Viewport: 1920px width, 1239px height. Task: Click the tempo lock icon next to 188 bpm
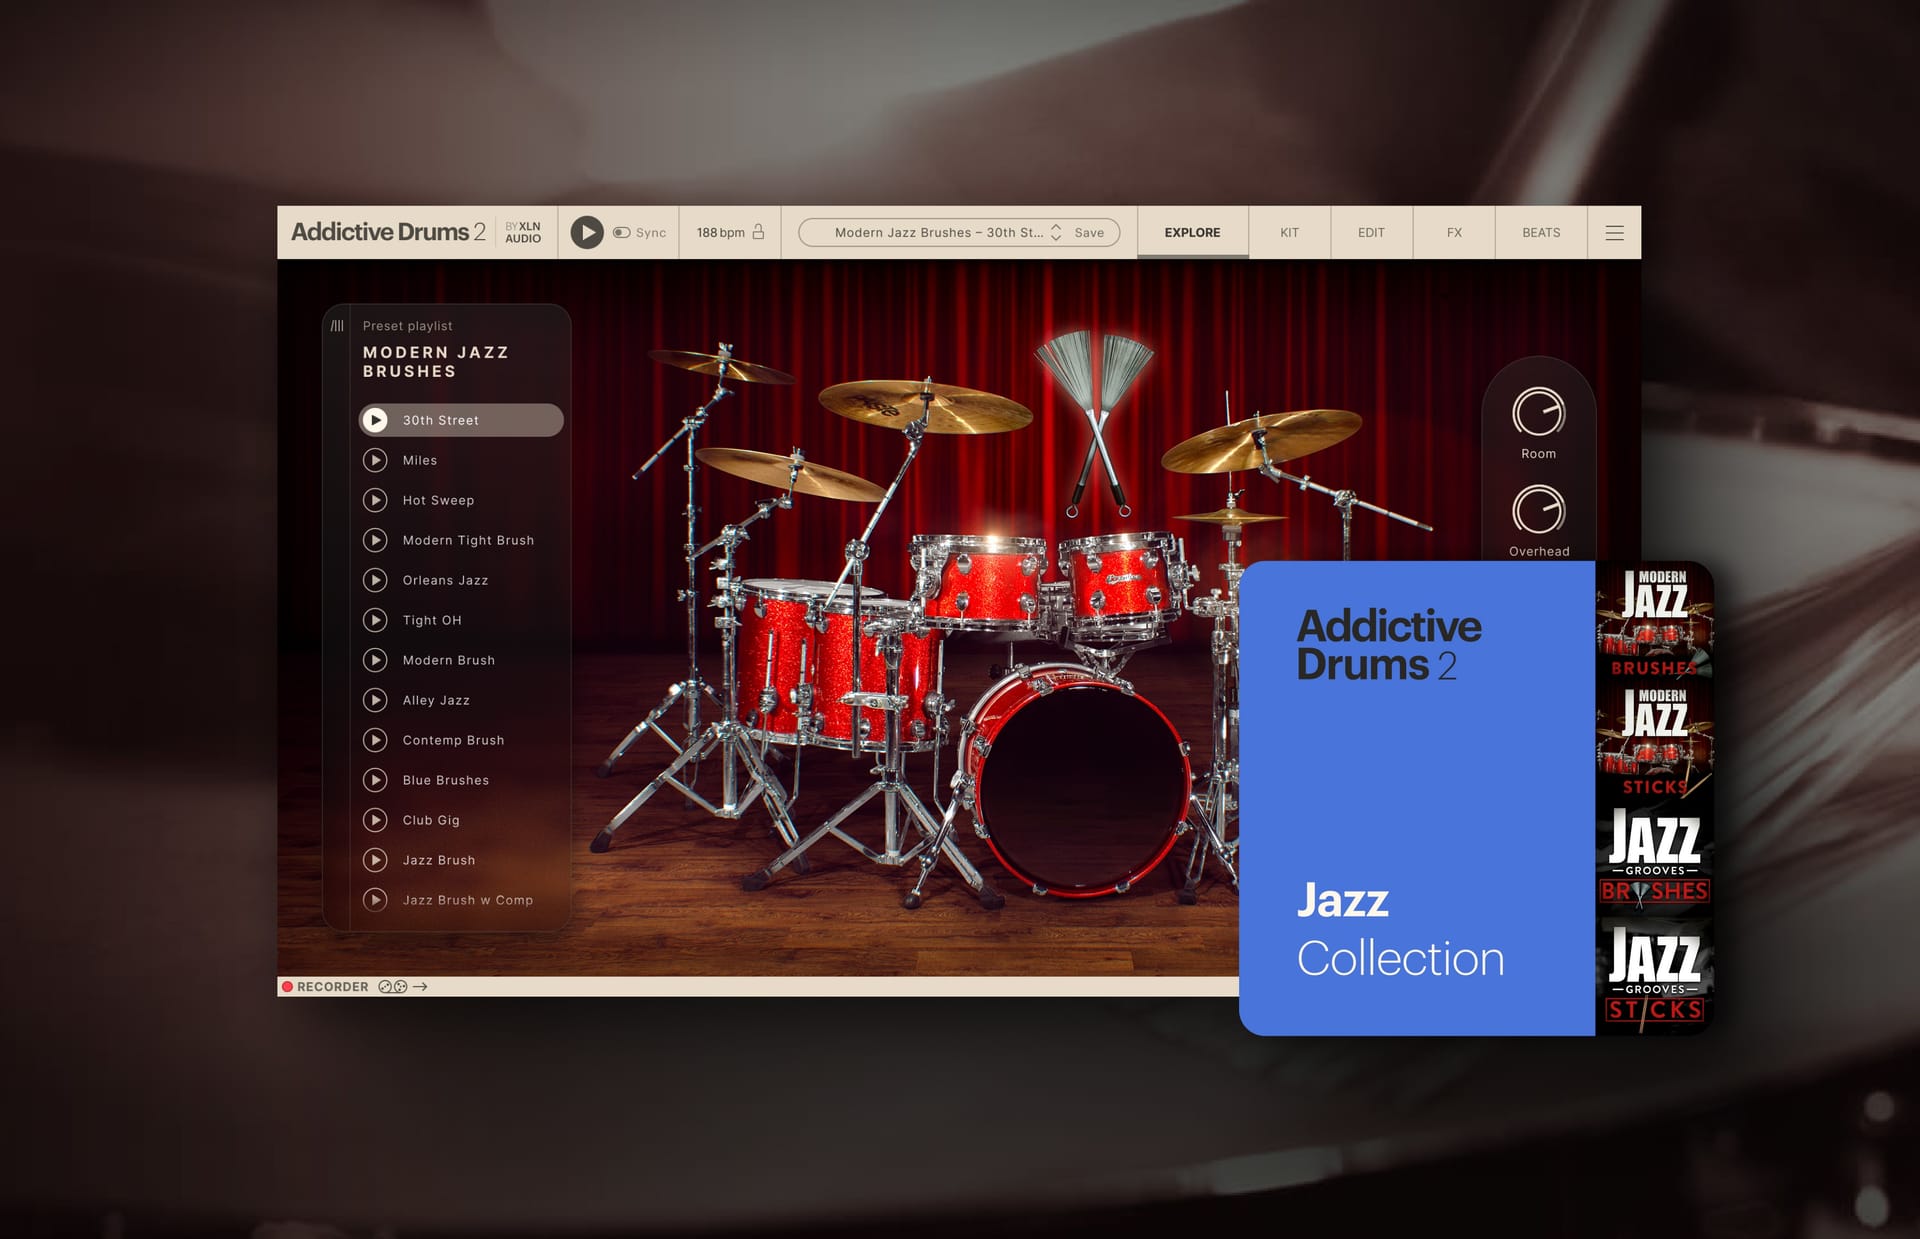pos(758,232)
